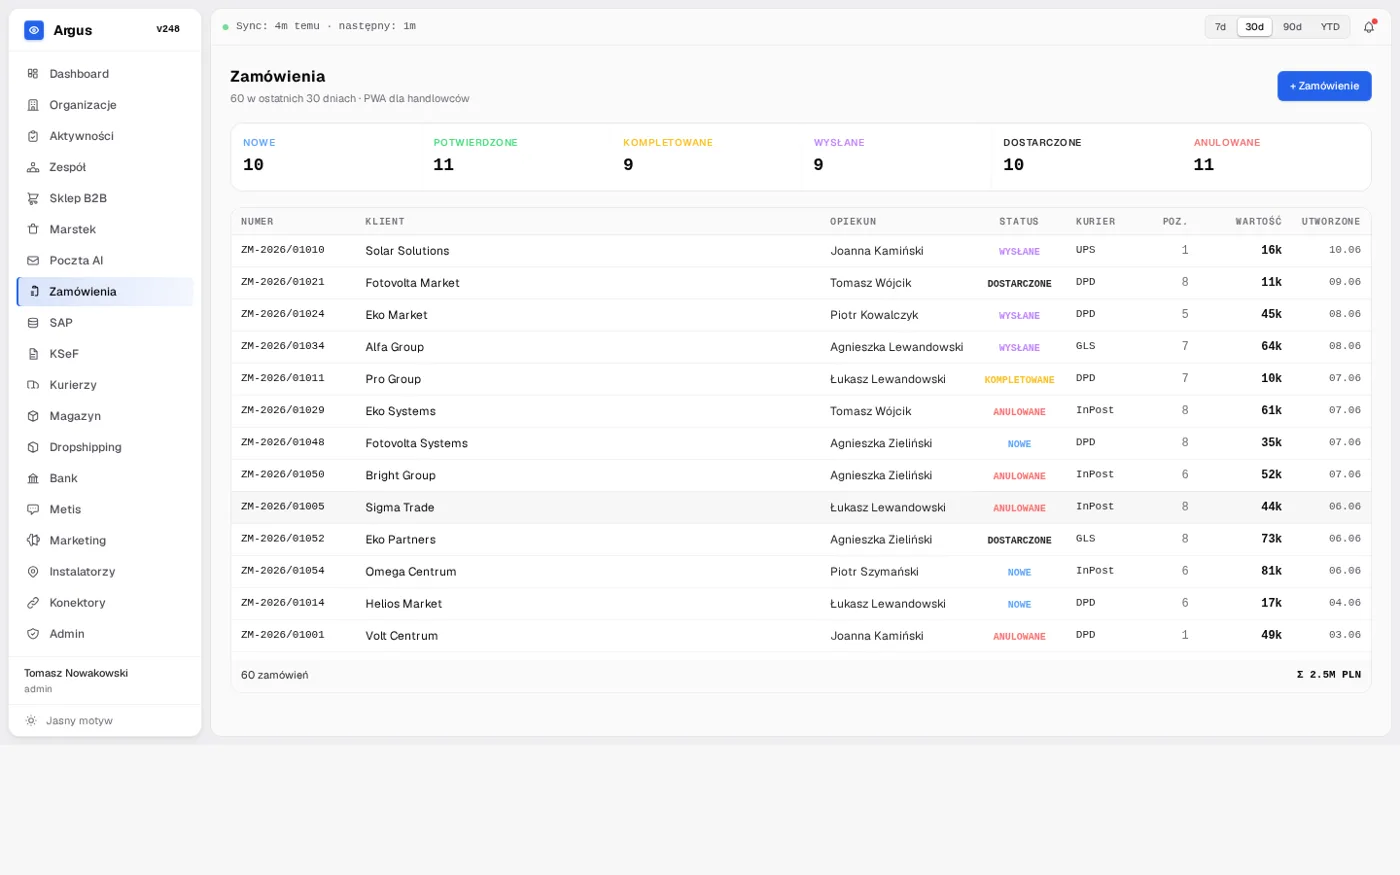This screenshot has height=875, width=1400.
Task: Select the 30d time range
Action: [x=1254, y=27]
